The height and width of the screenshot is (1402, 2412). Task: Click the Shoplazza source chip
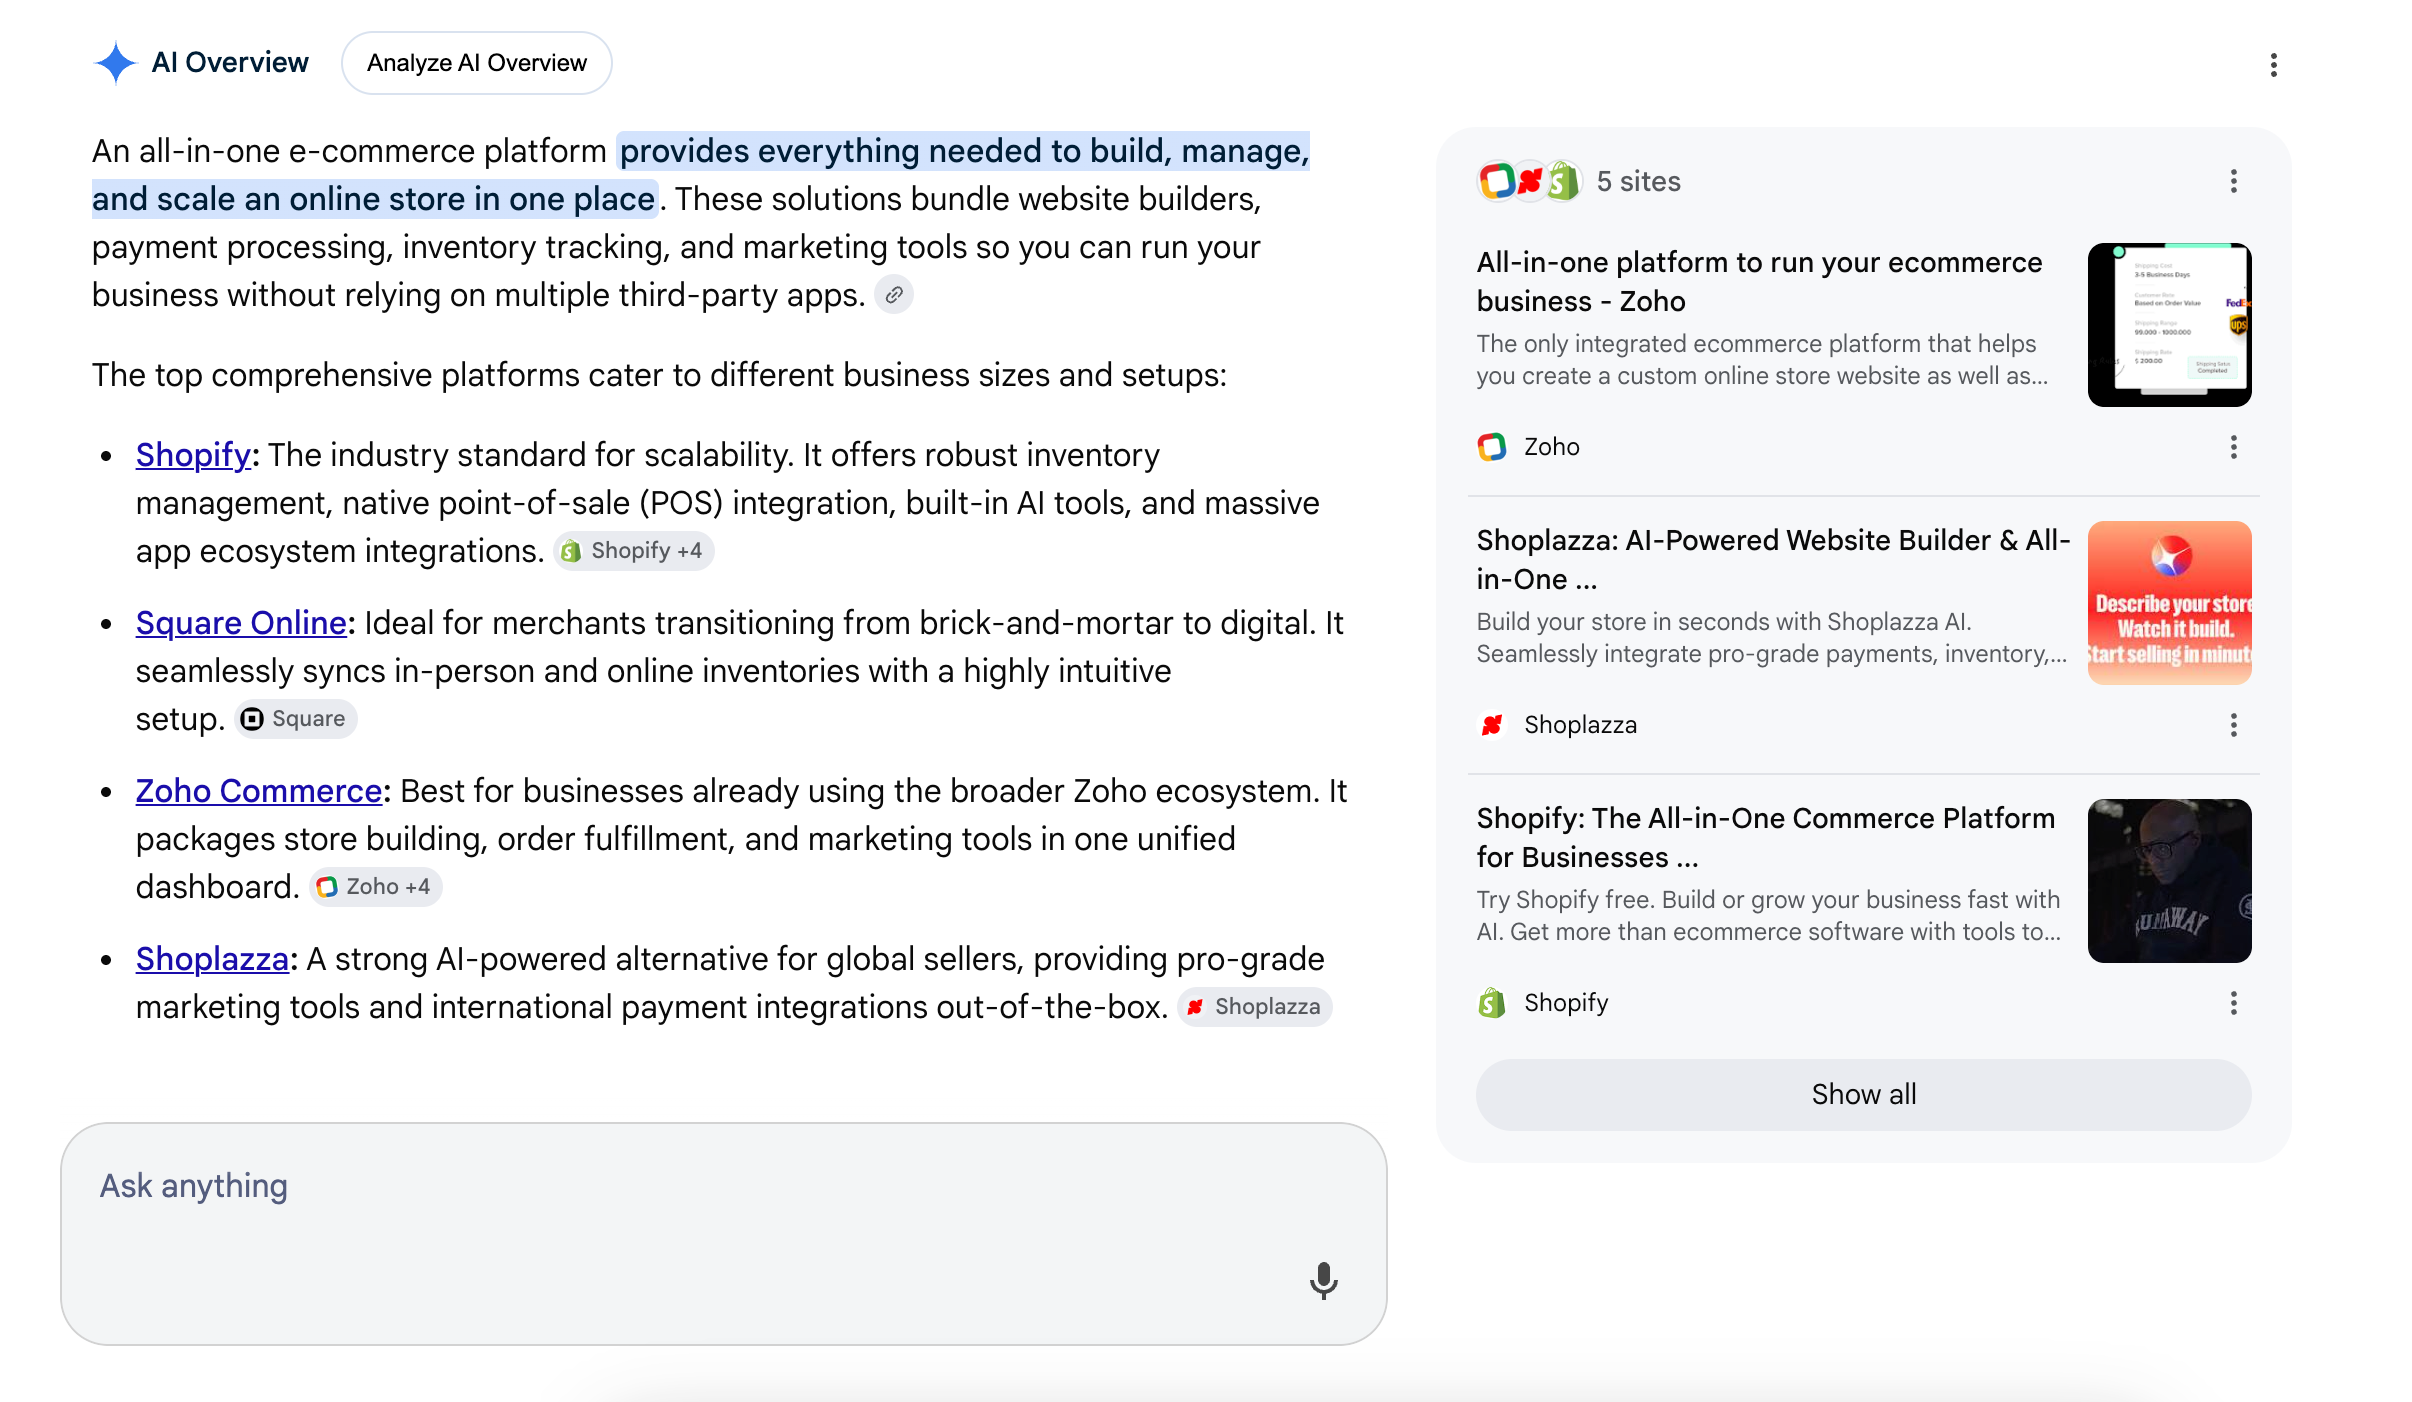pyautogui.click(x=1255, y=1007)
